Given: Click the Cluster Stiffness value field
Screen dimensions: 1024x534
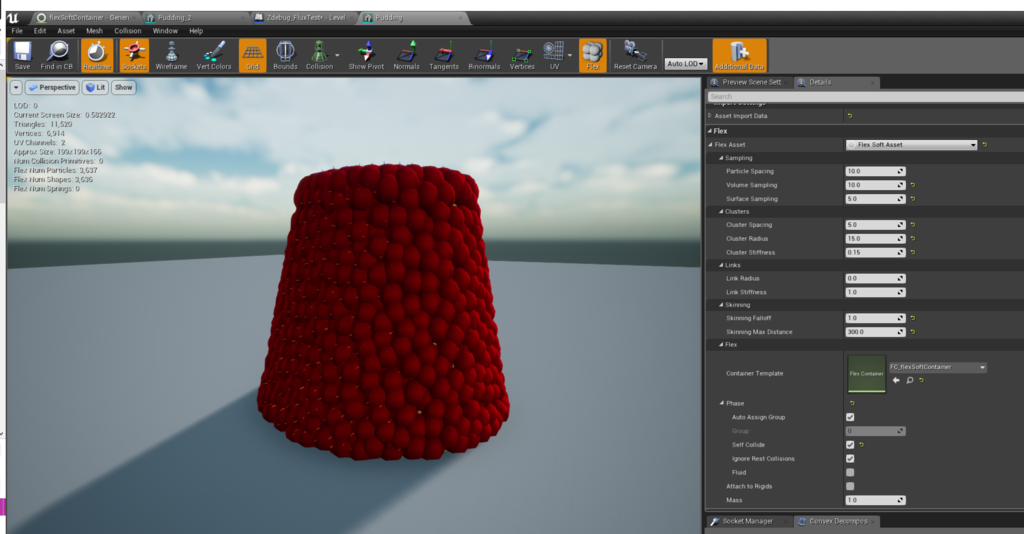Looking at the screenshot, I should coord(875,252).
